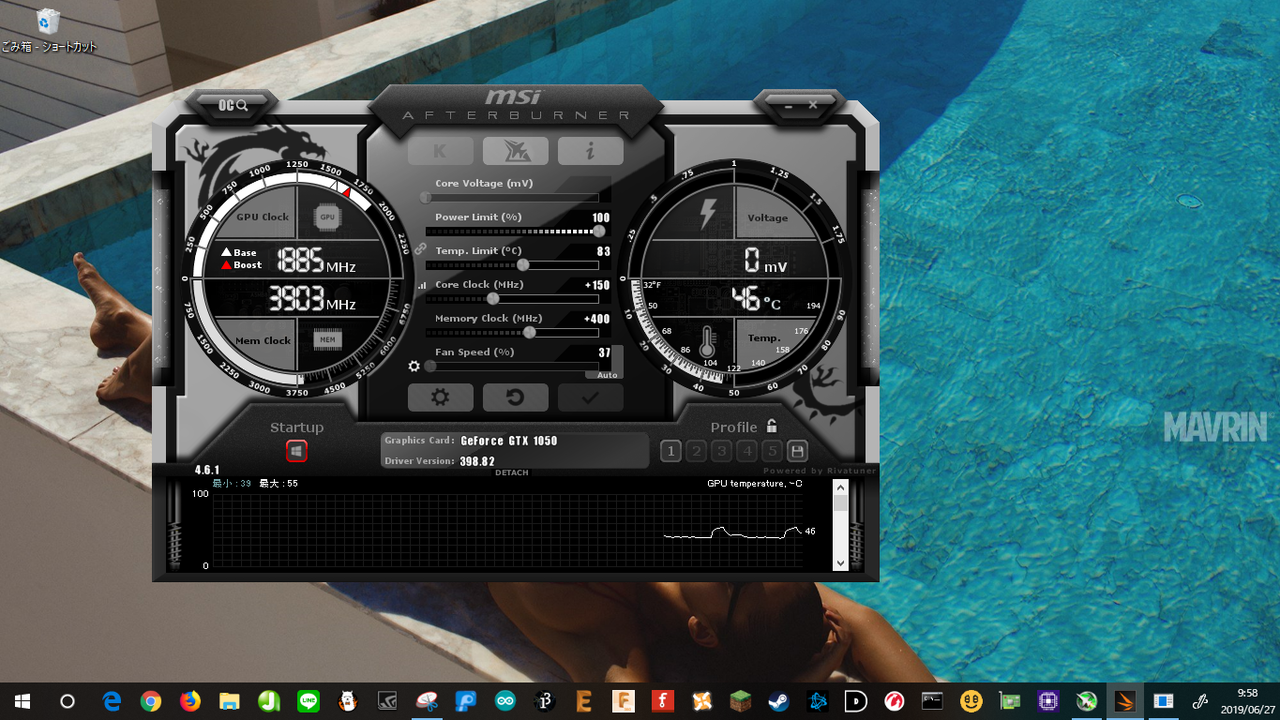Launch MSI Kombustor with the K button

[440, 151]
